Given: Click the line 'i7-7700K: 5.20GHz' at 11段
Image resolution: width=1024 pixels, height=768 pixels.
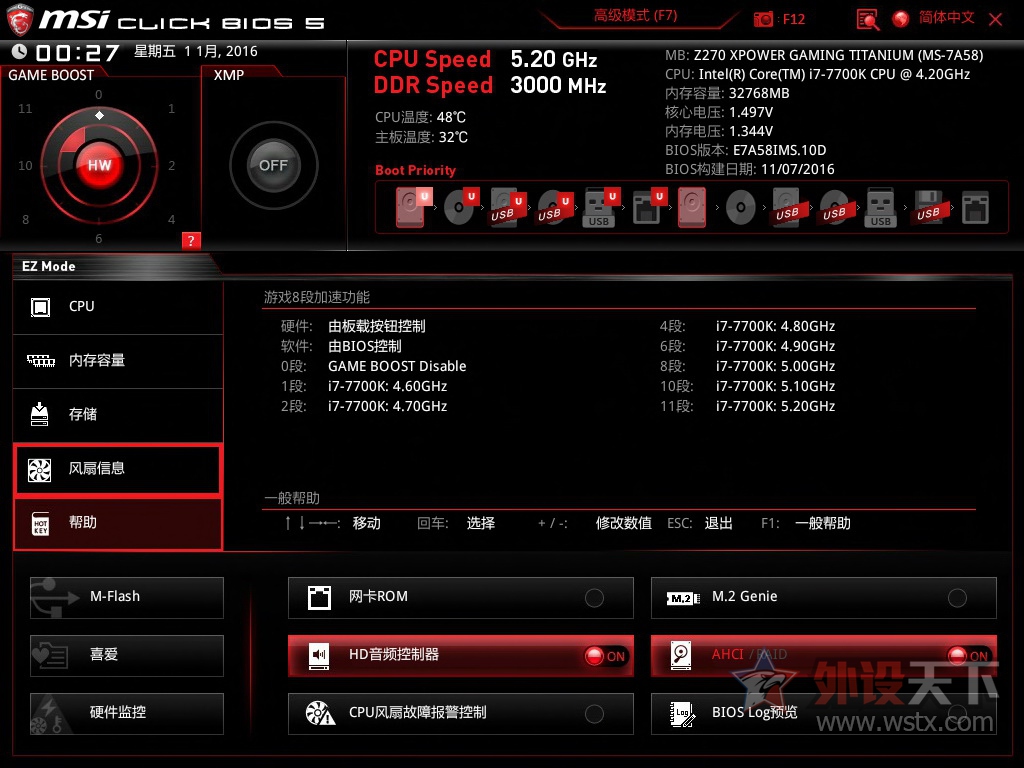Looking at the screenshot, I should tap(775, 406).
